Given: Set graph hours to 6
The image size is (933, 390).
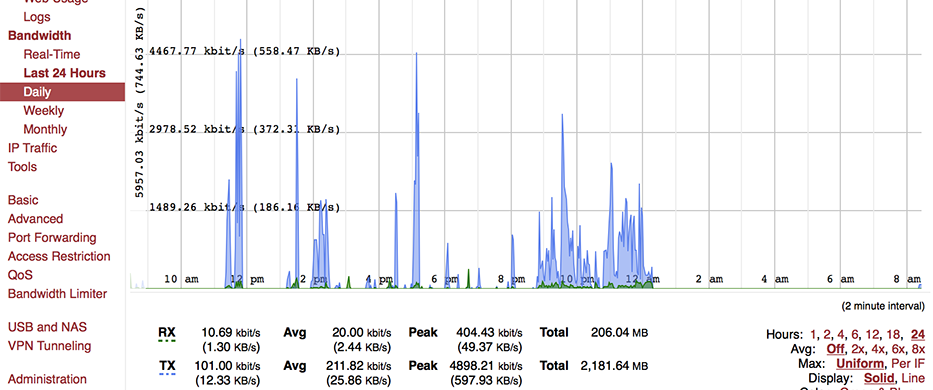Looking at the screenshot, I should pos(855,335).
